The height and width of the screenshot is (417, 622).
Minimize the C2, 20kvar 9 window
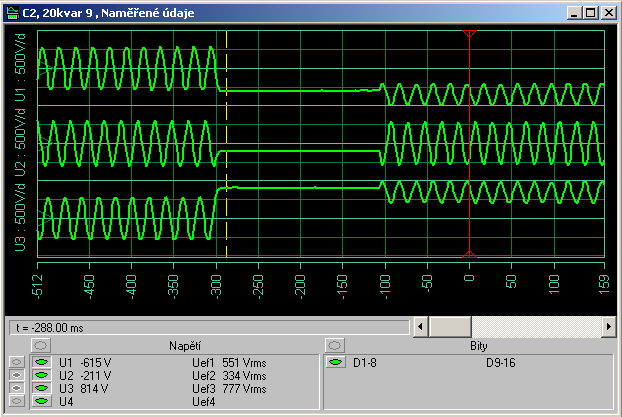pyautogui.click(x=574, y=13)
